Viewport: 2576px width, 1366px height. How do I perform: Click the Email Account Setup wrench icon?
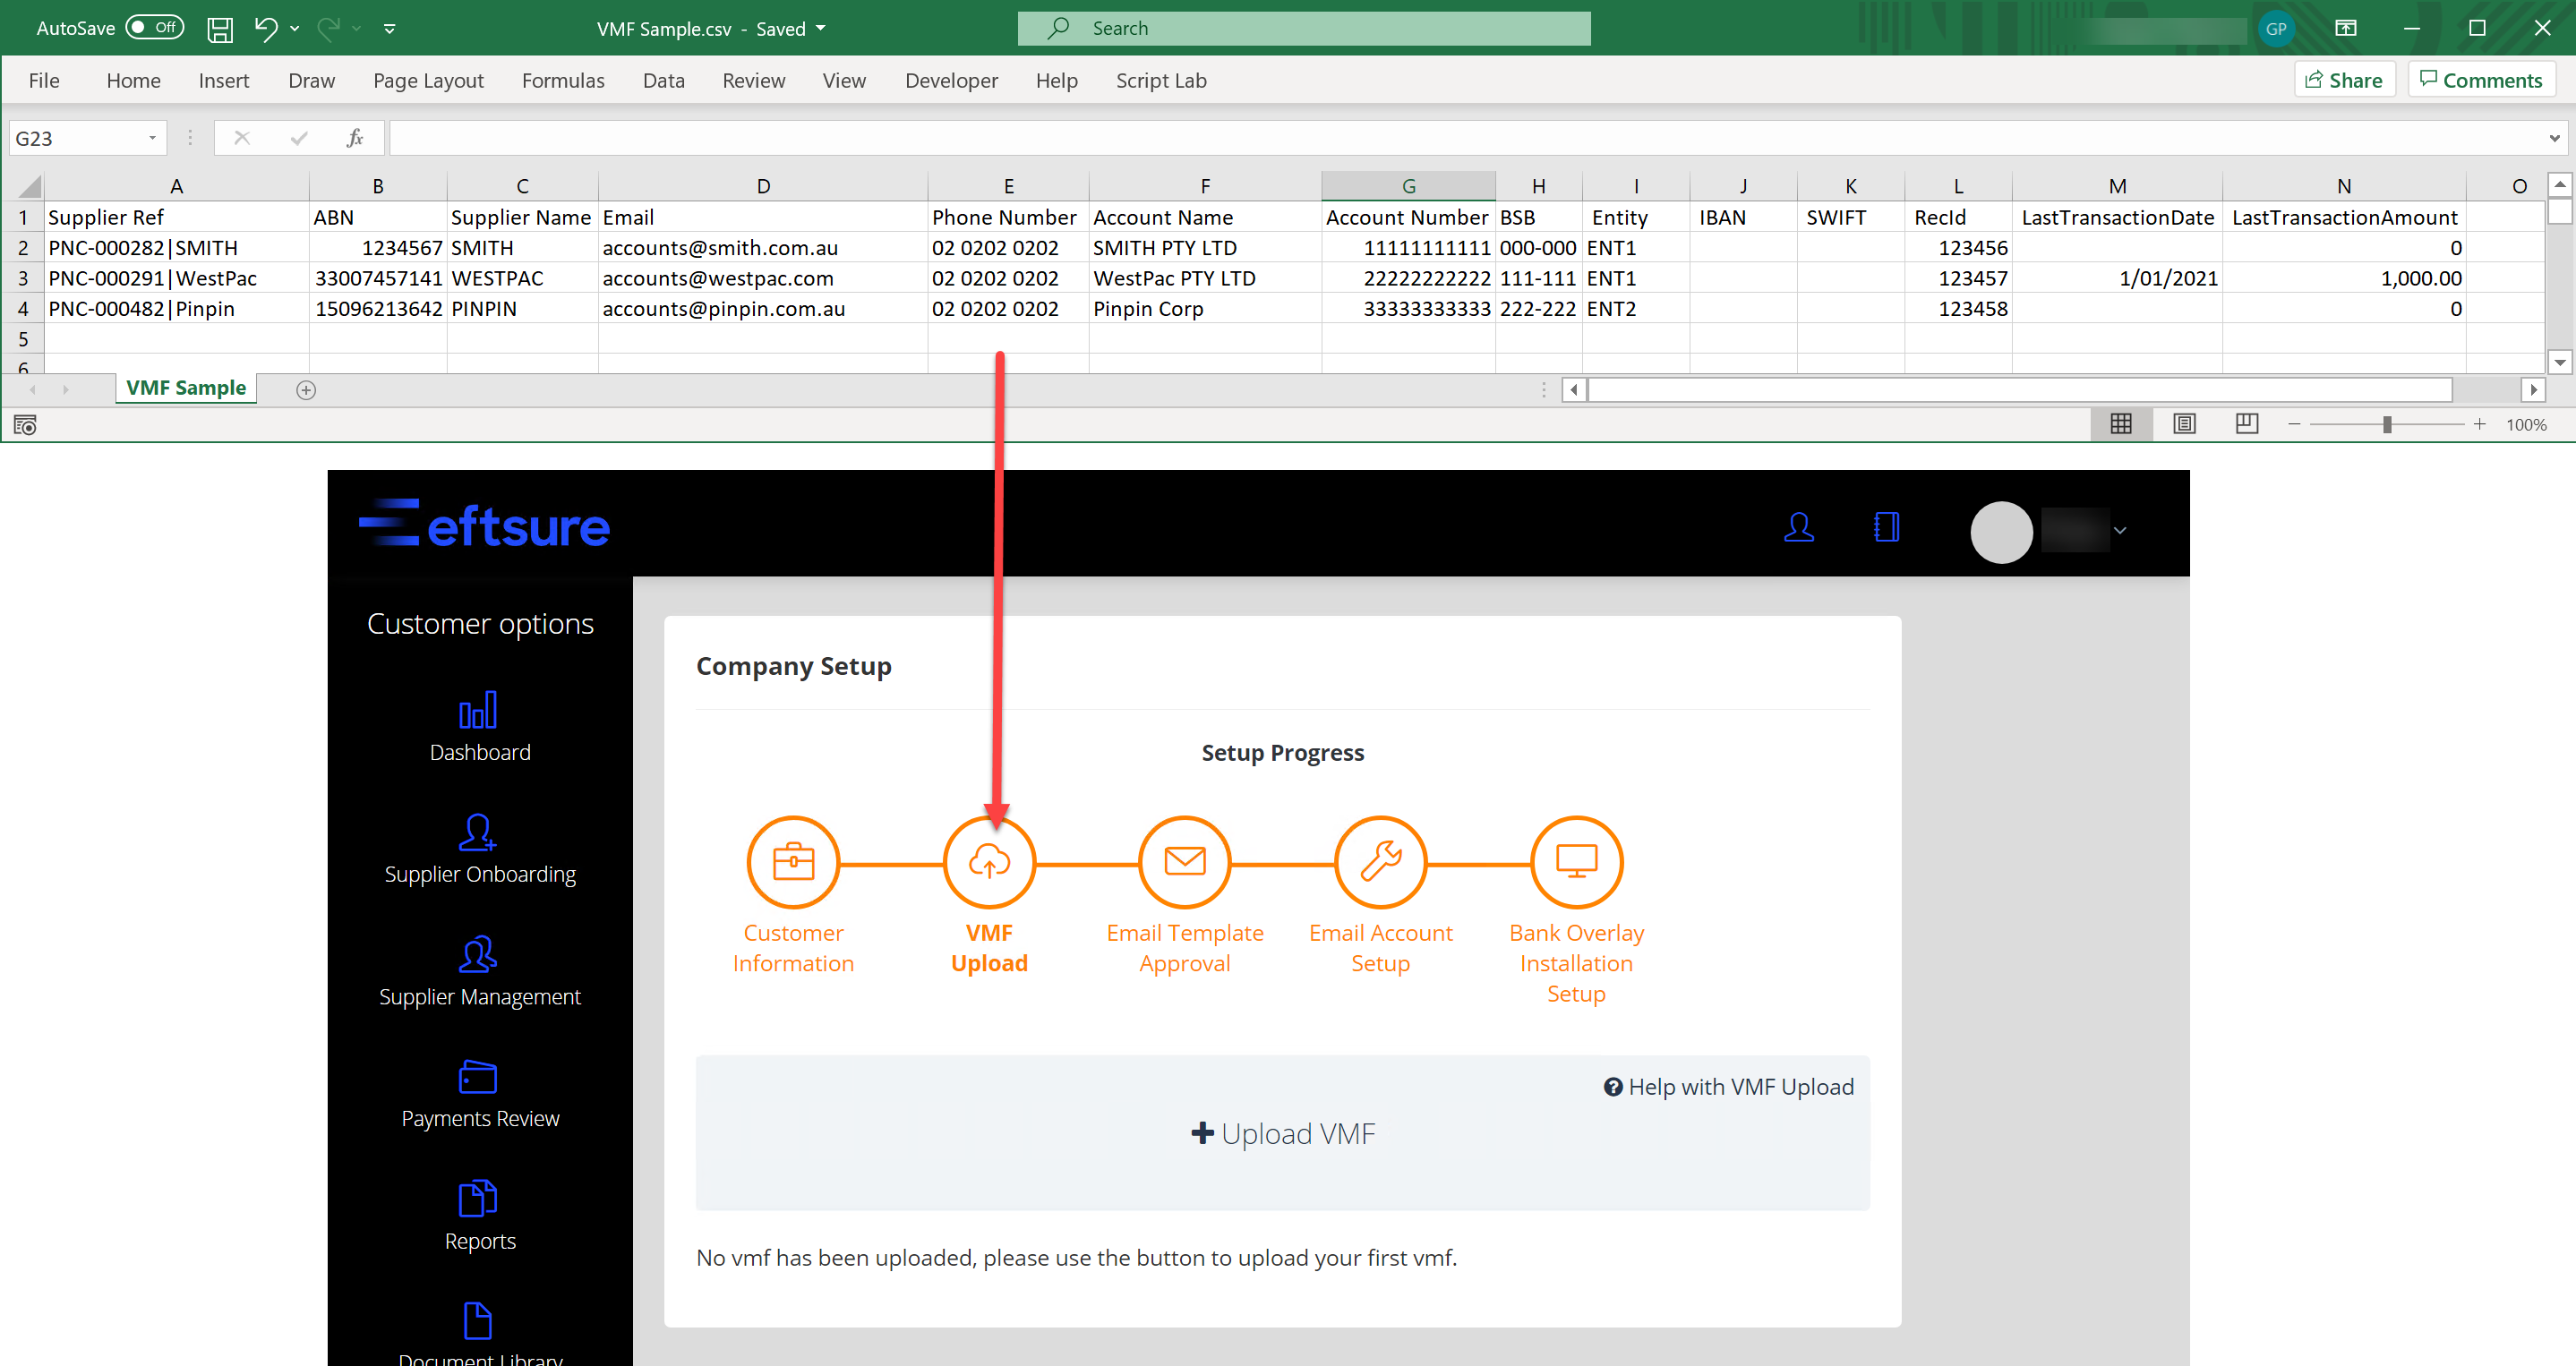pos(1380,861)
